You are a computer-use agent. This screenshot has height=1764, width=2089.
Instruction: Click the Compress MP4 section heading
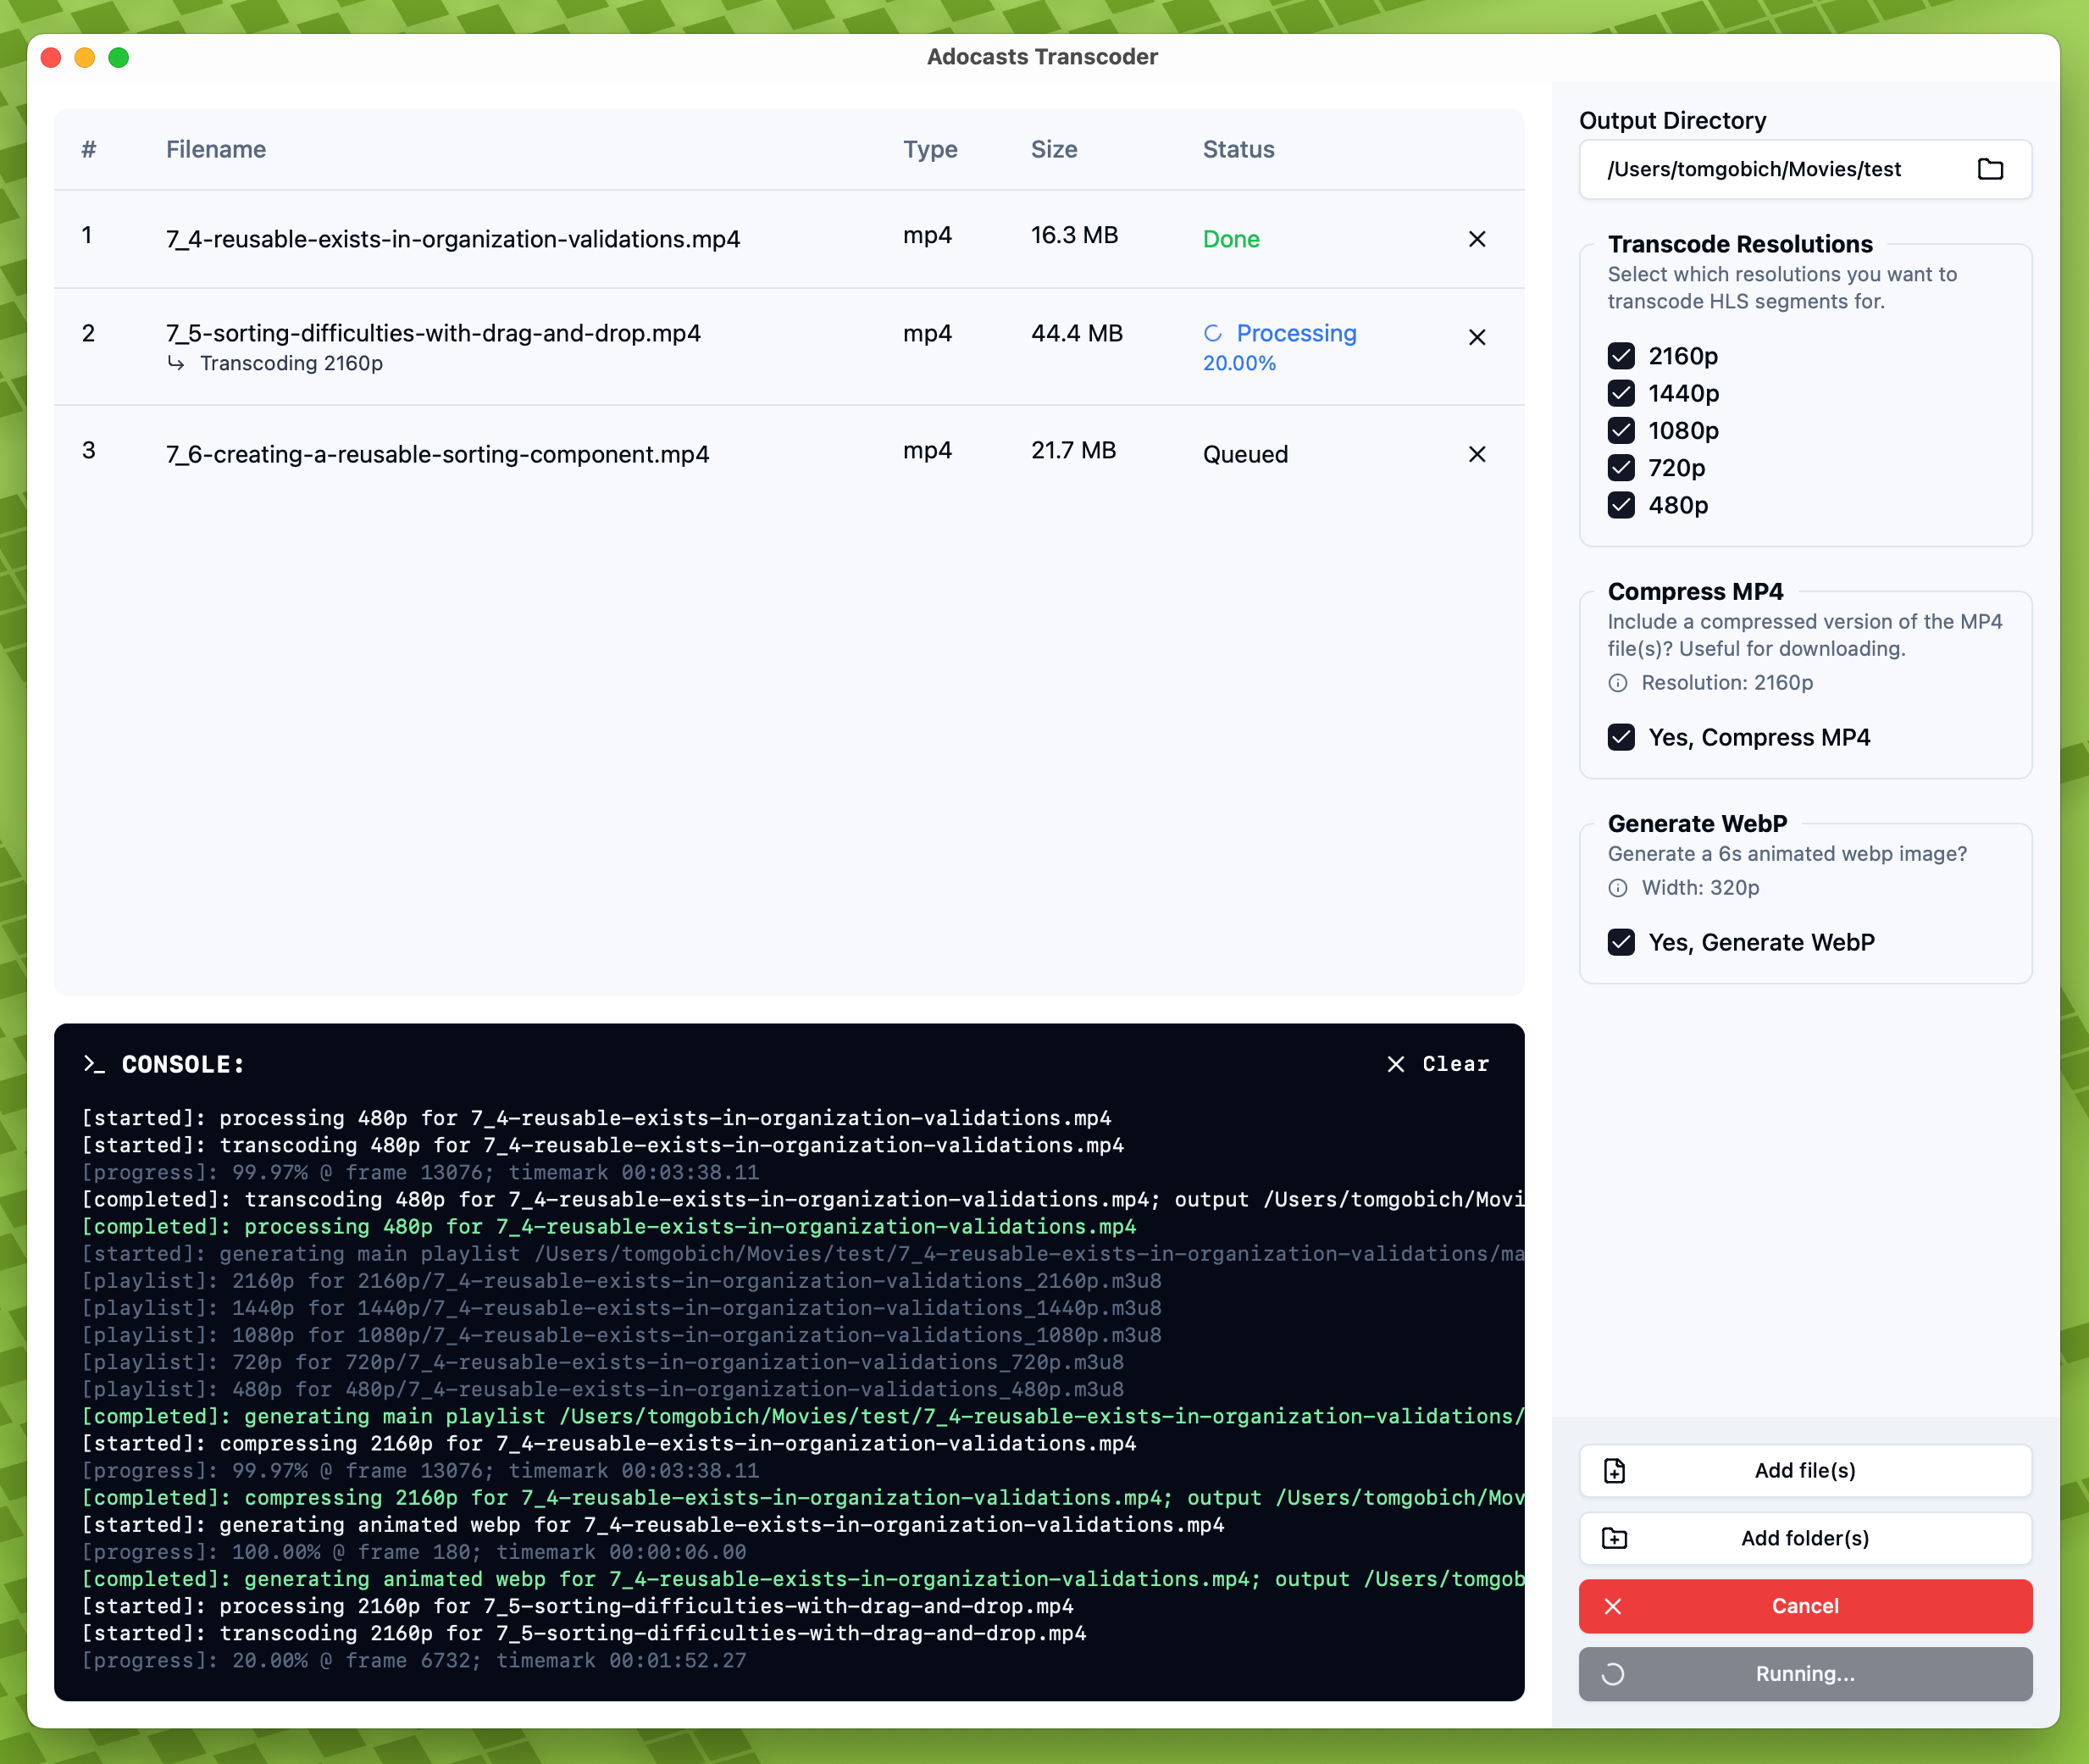click(1695, 591)
